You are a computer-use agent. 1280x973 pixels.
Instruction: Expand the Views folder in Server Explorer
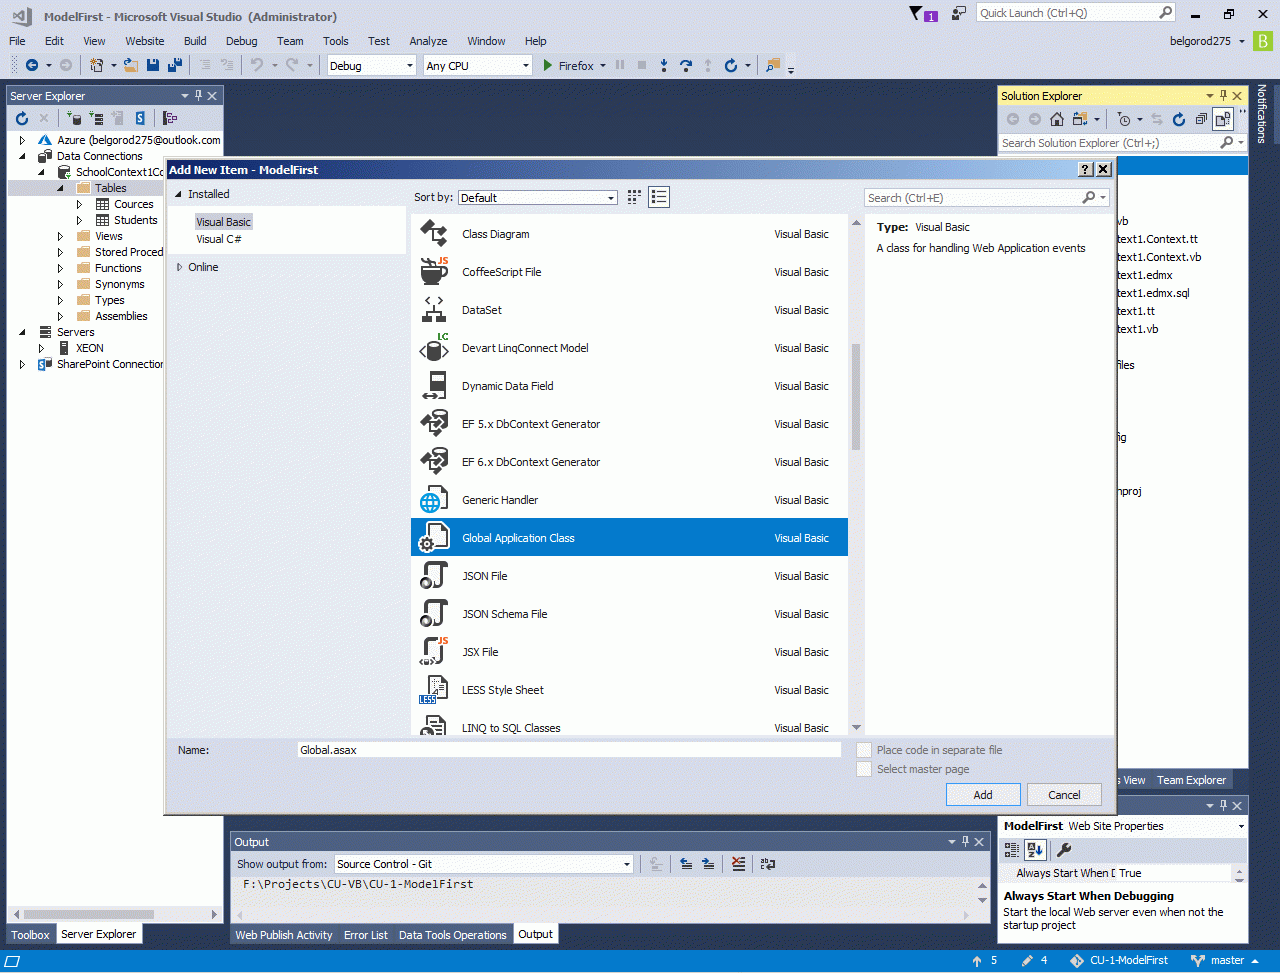click(61, 236)
